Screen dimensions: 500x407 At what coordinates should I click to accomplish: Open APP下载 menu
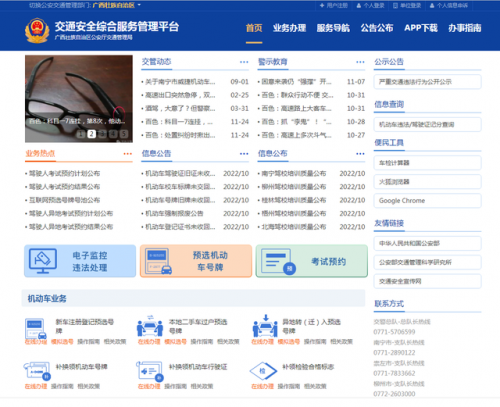pyautogui.click(x=421, y=28)
